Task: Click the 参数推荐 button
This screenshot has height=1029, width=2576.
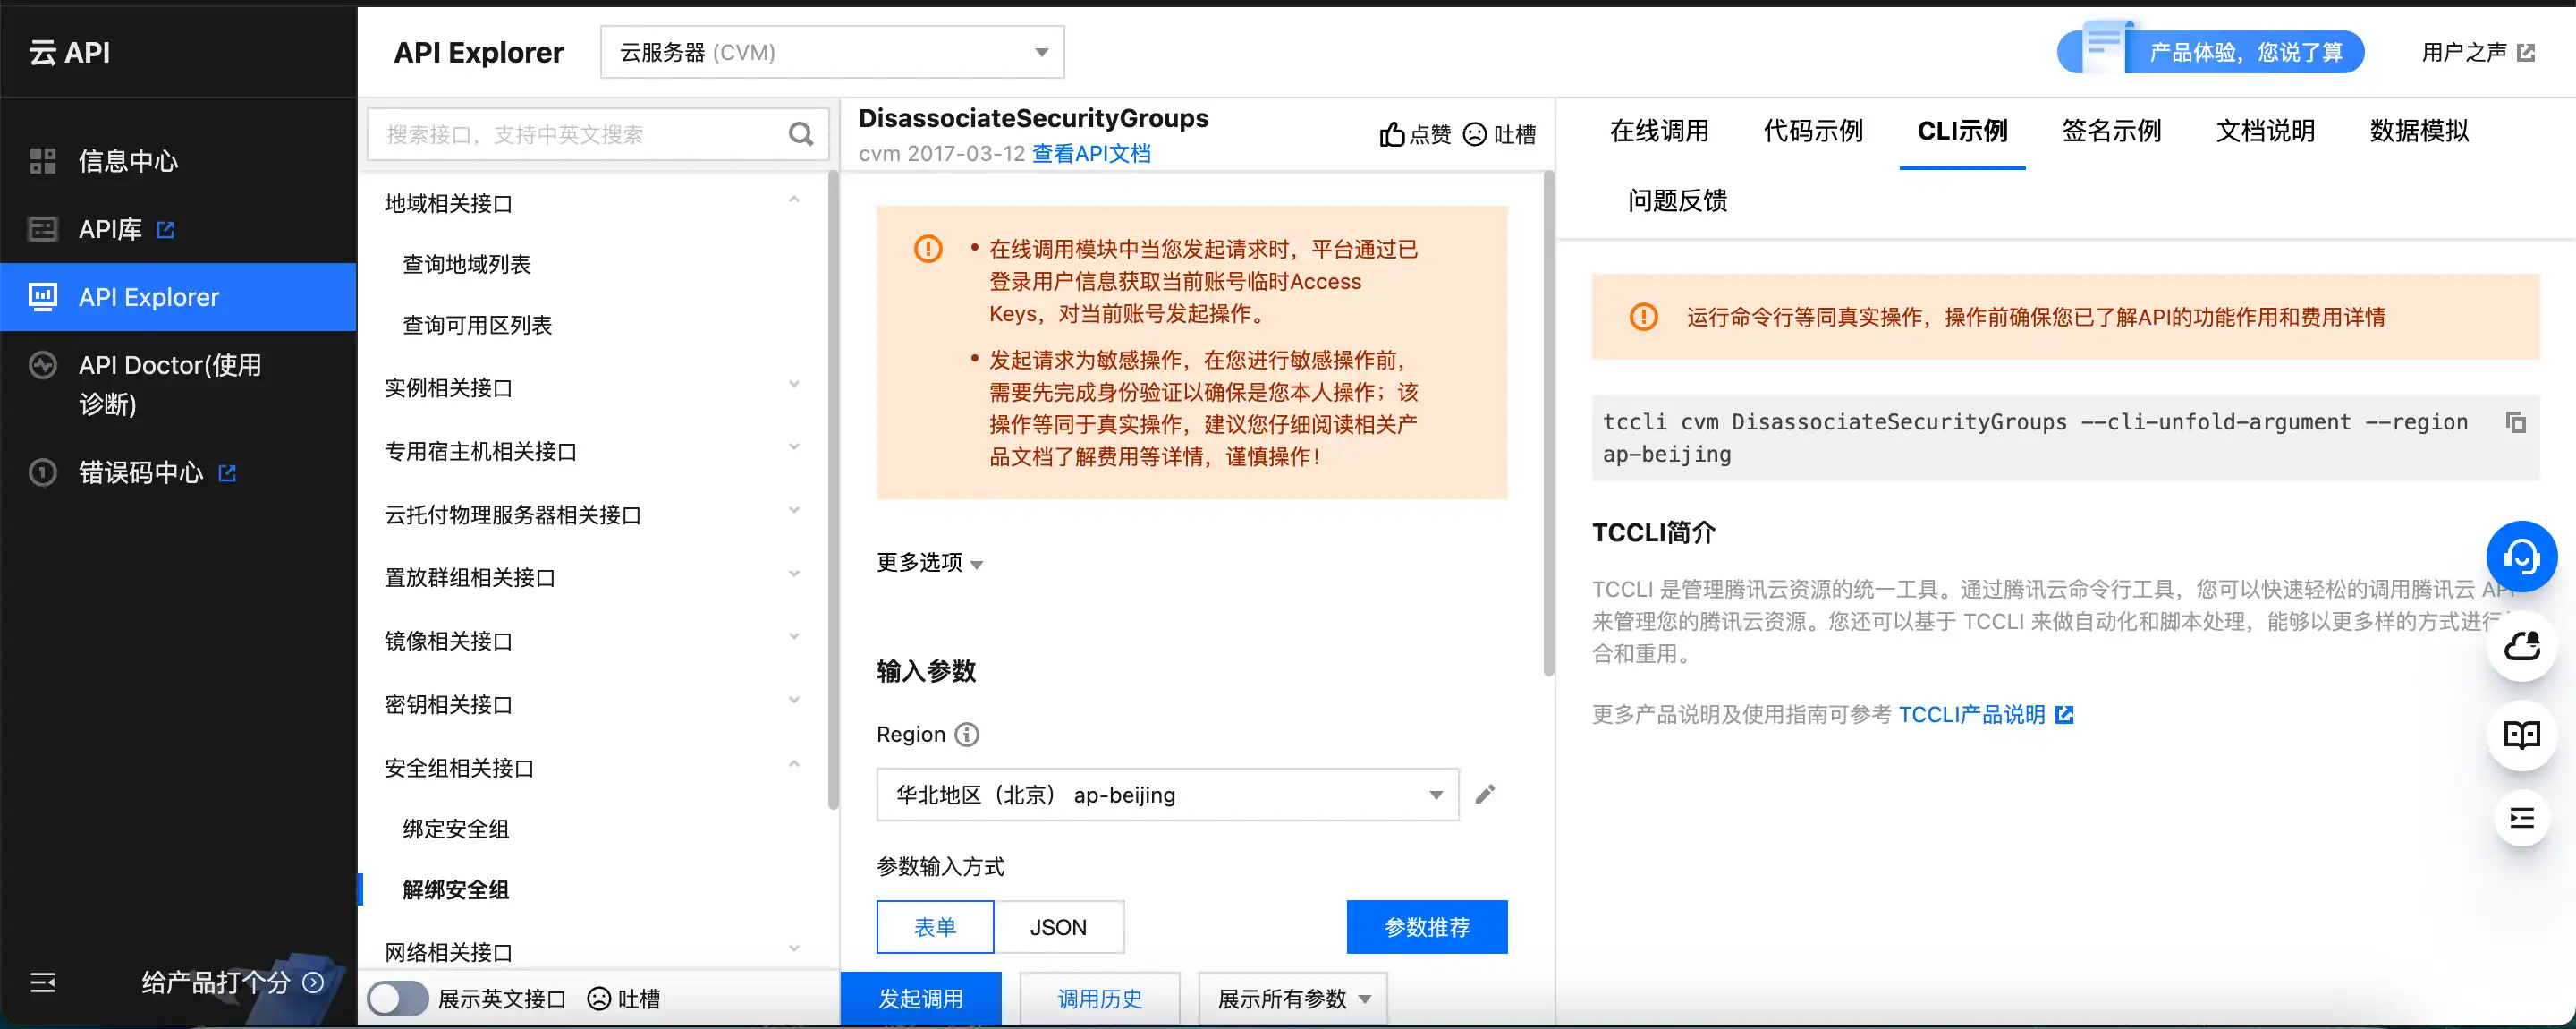Action: 1427,927
